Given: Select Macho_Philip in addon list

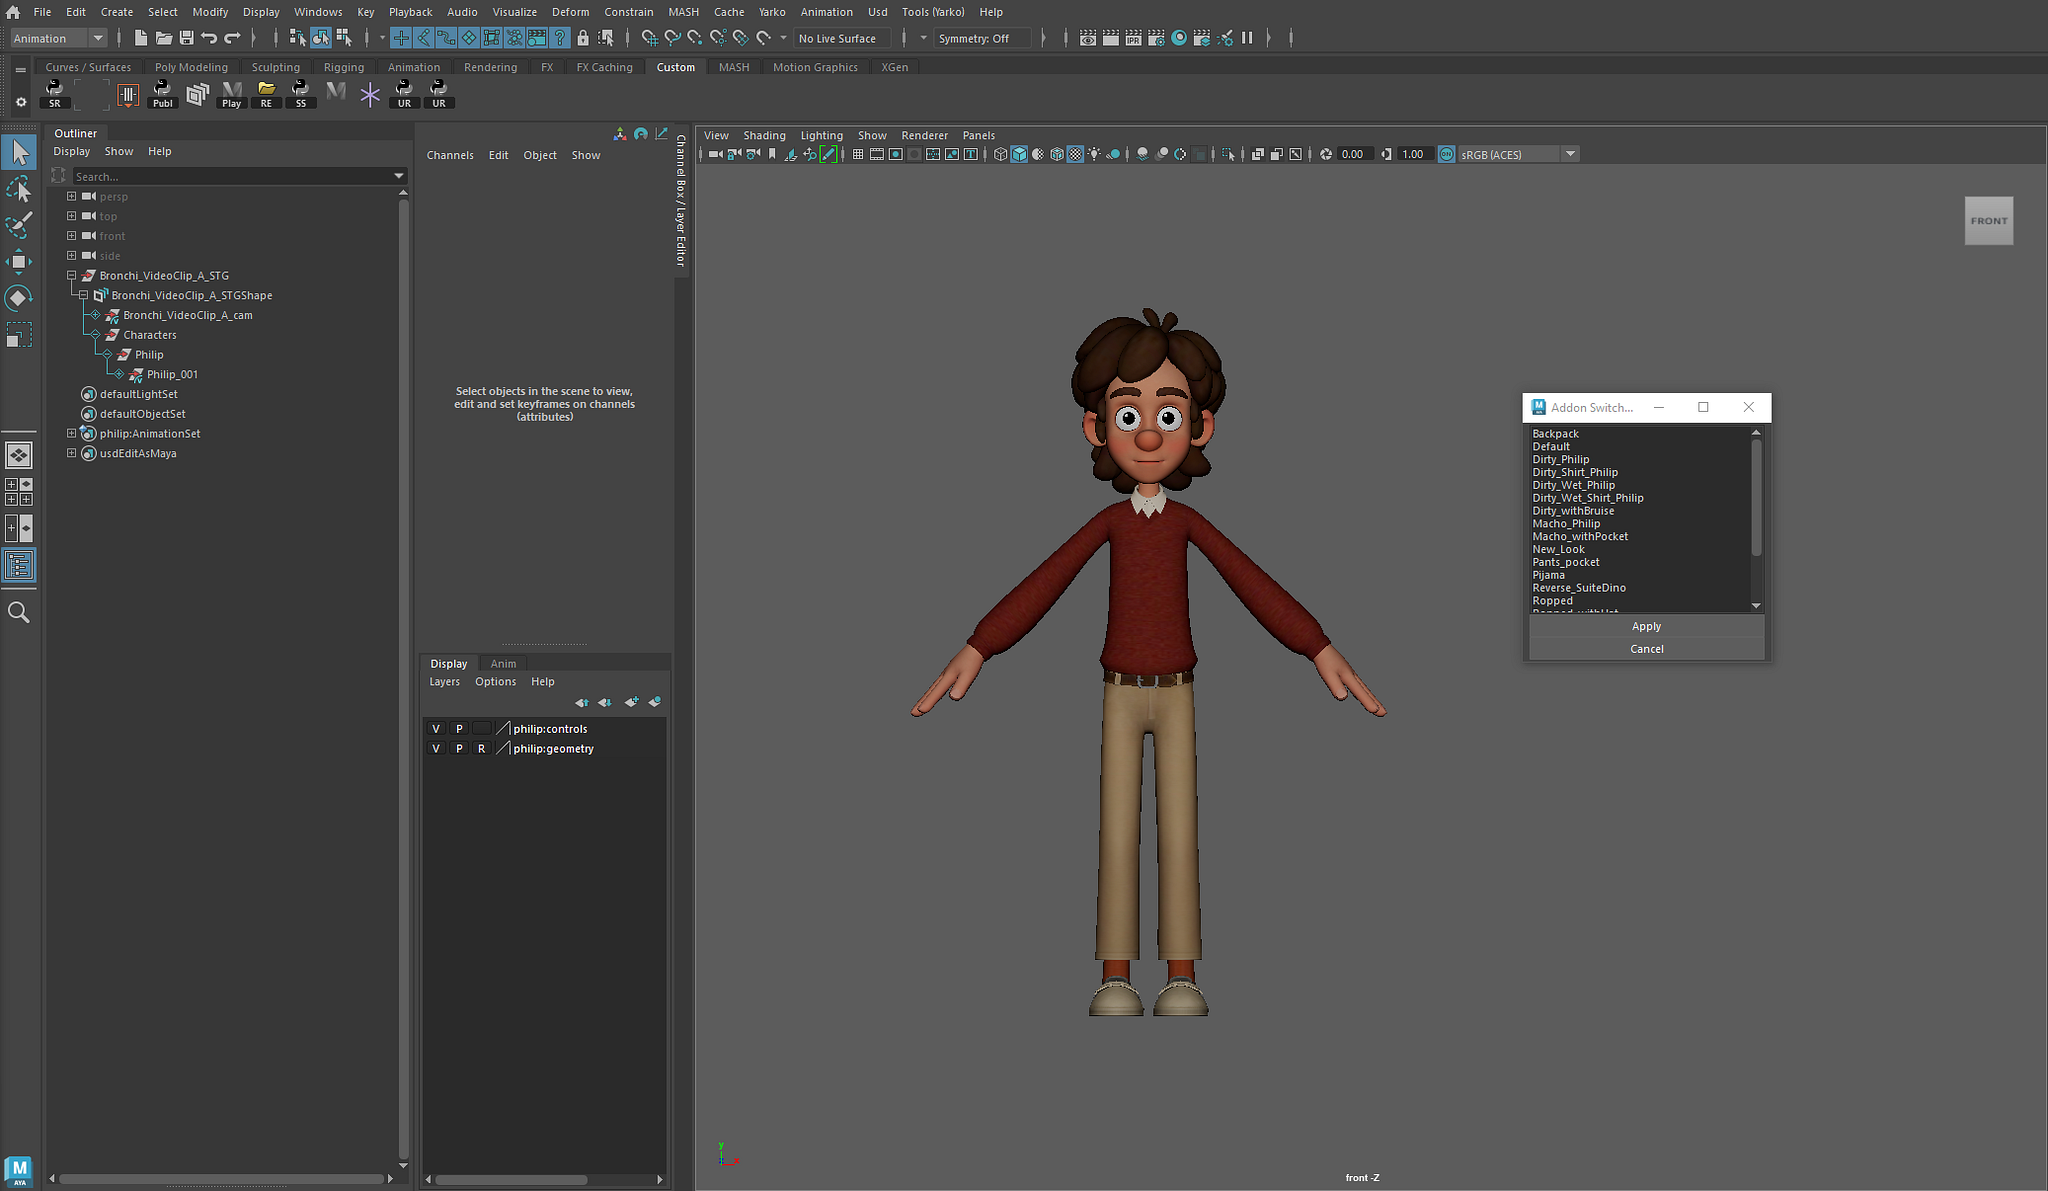Looking at the screenshot, I should coord(1566,524).
